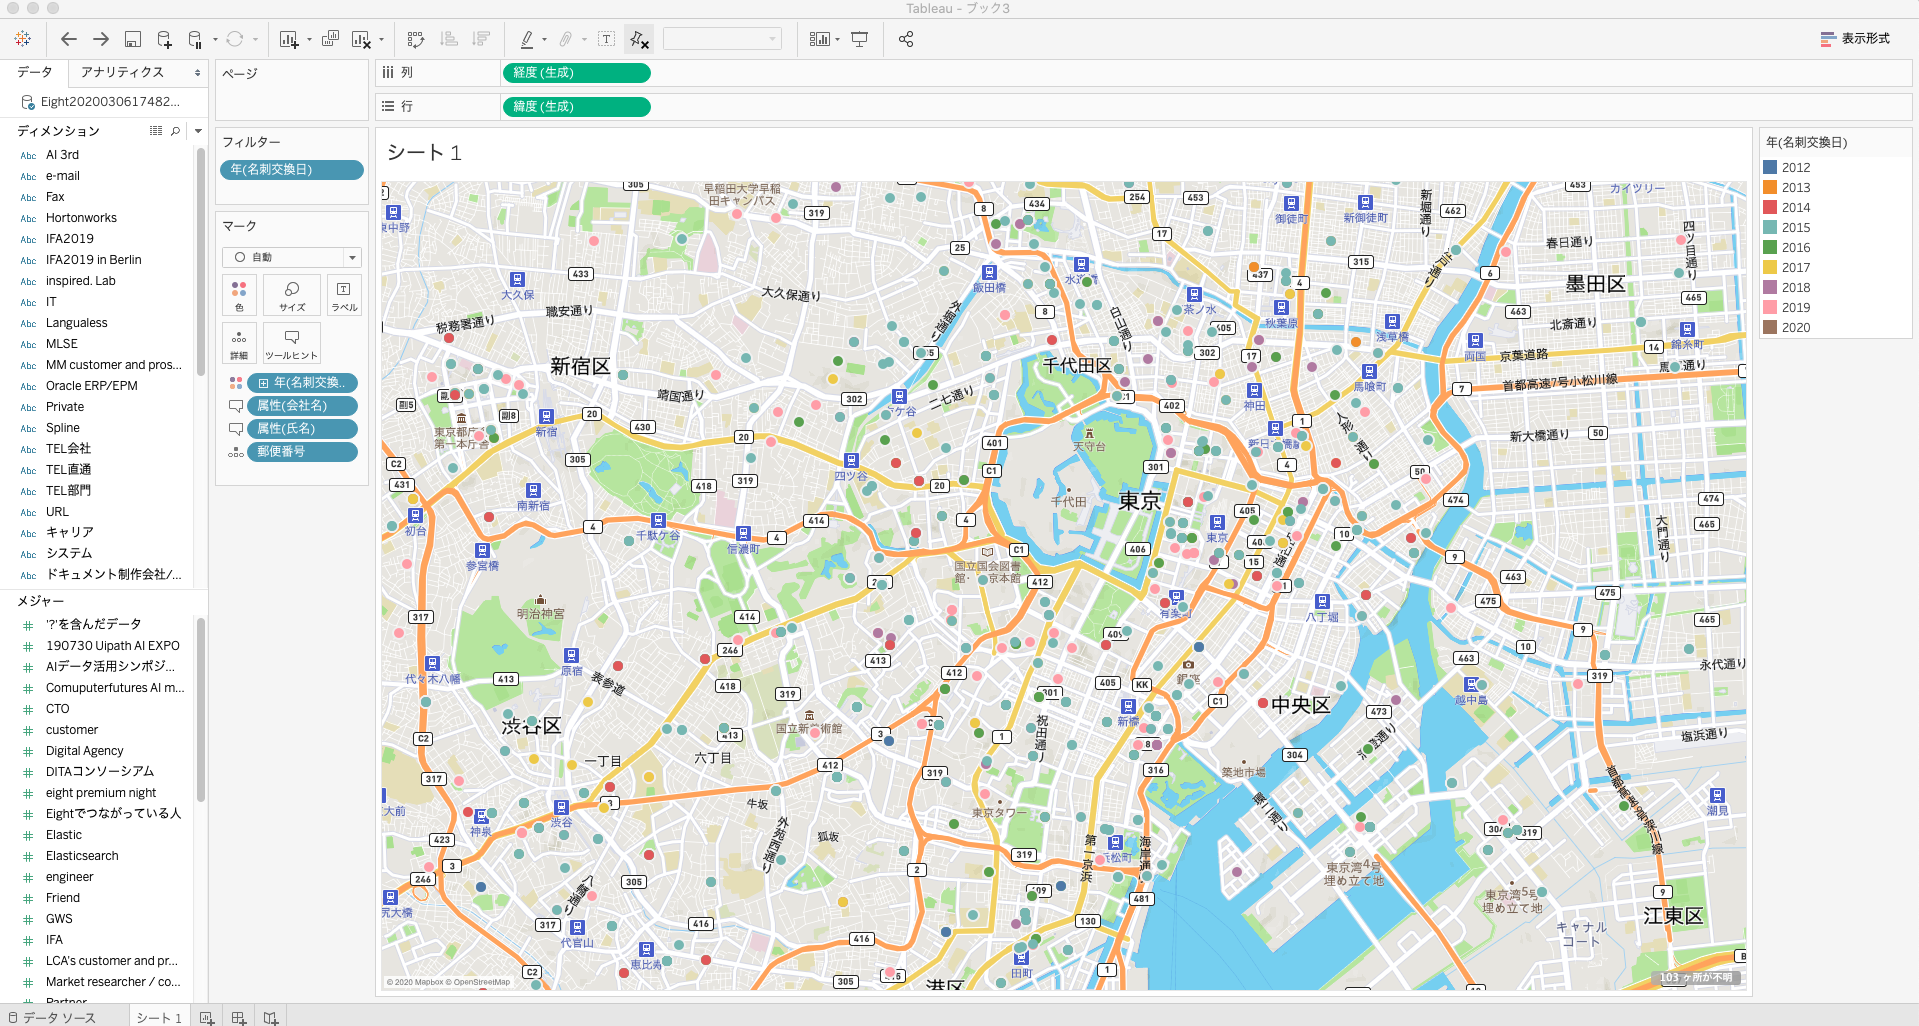Image resolution: width=1919 pixels, height=1026 pixels.
Task: Expand the undo history dropdown arrow
Action: point(256,39)
